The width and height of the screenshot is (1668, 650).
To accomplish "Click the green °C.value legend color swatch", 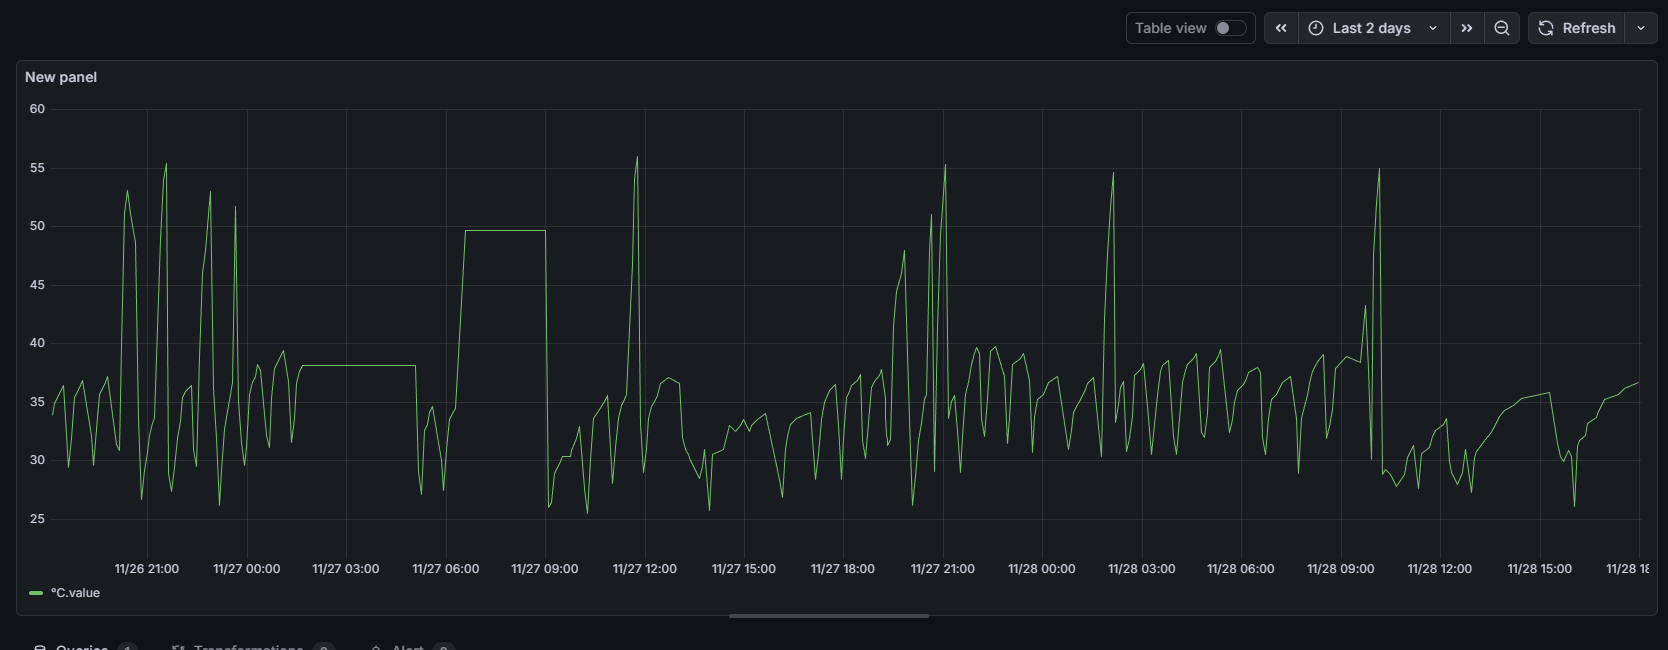I will [36, 593].
